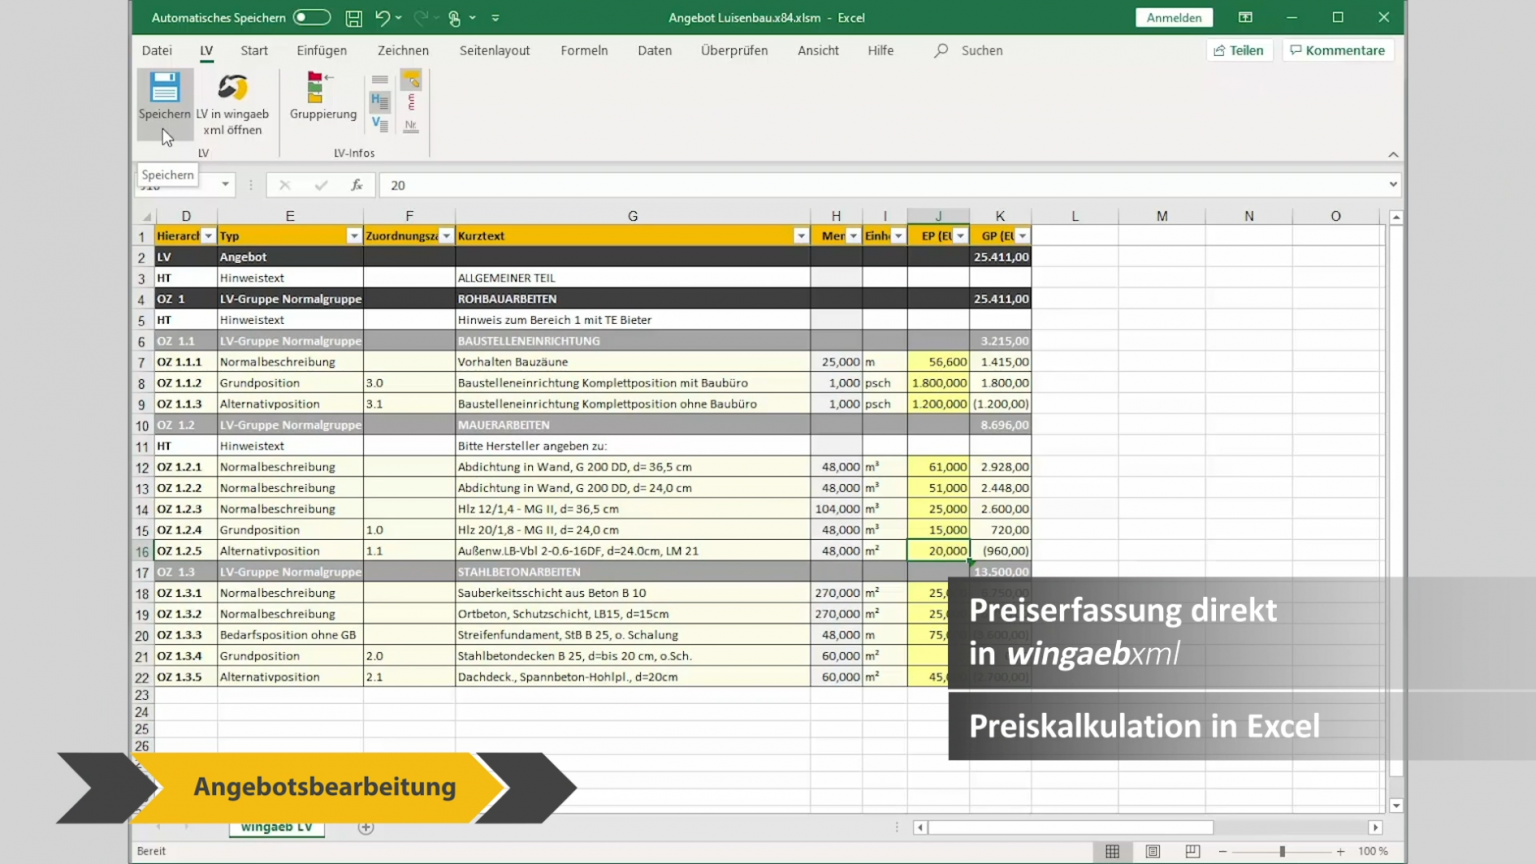Screen dimensions: 1536x864
Task: Open the Typ column filter dropdown
Action: pos(354,235)
